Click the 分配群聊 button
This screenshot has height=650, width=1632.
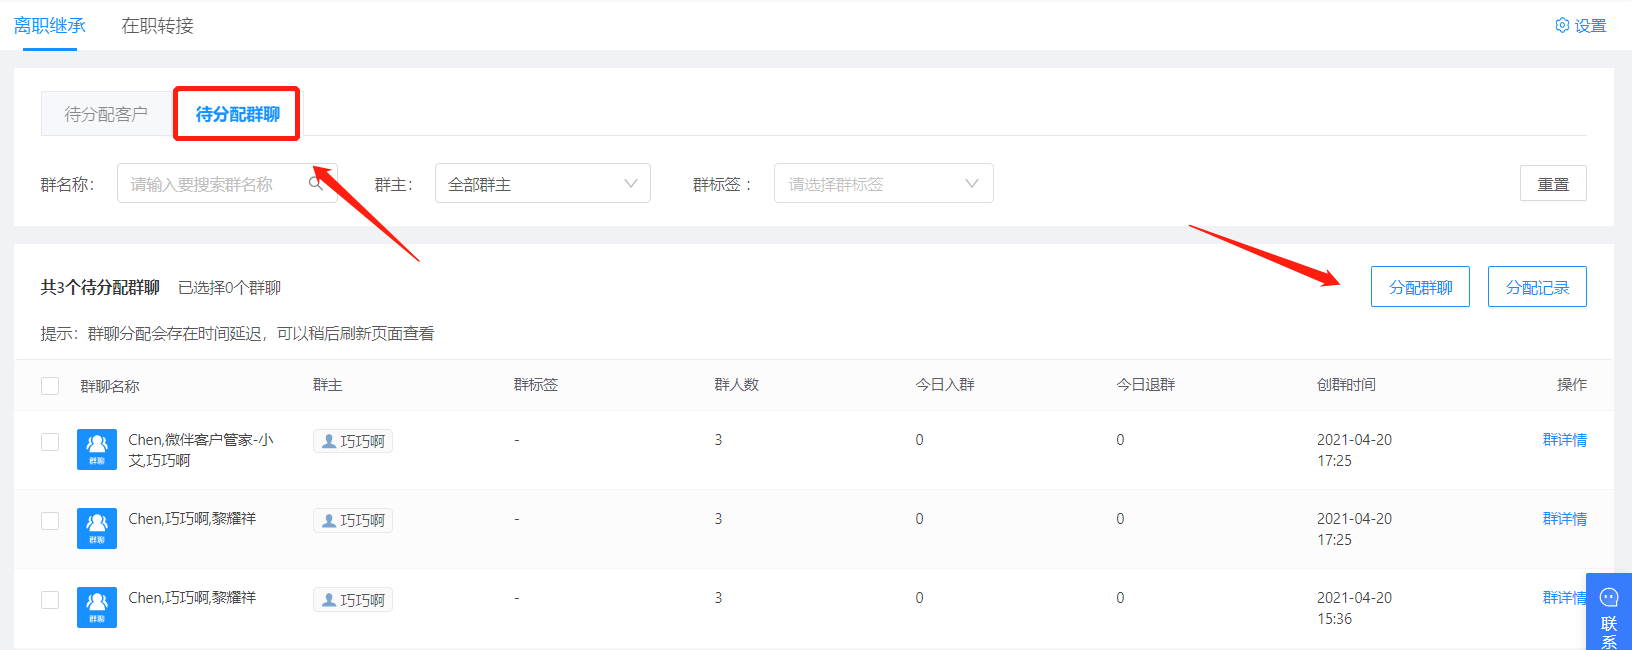pyautogui.click(x=1420, y=287)
